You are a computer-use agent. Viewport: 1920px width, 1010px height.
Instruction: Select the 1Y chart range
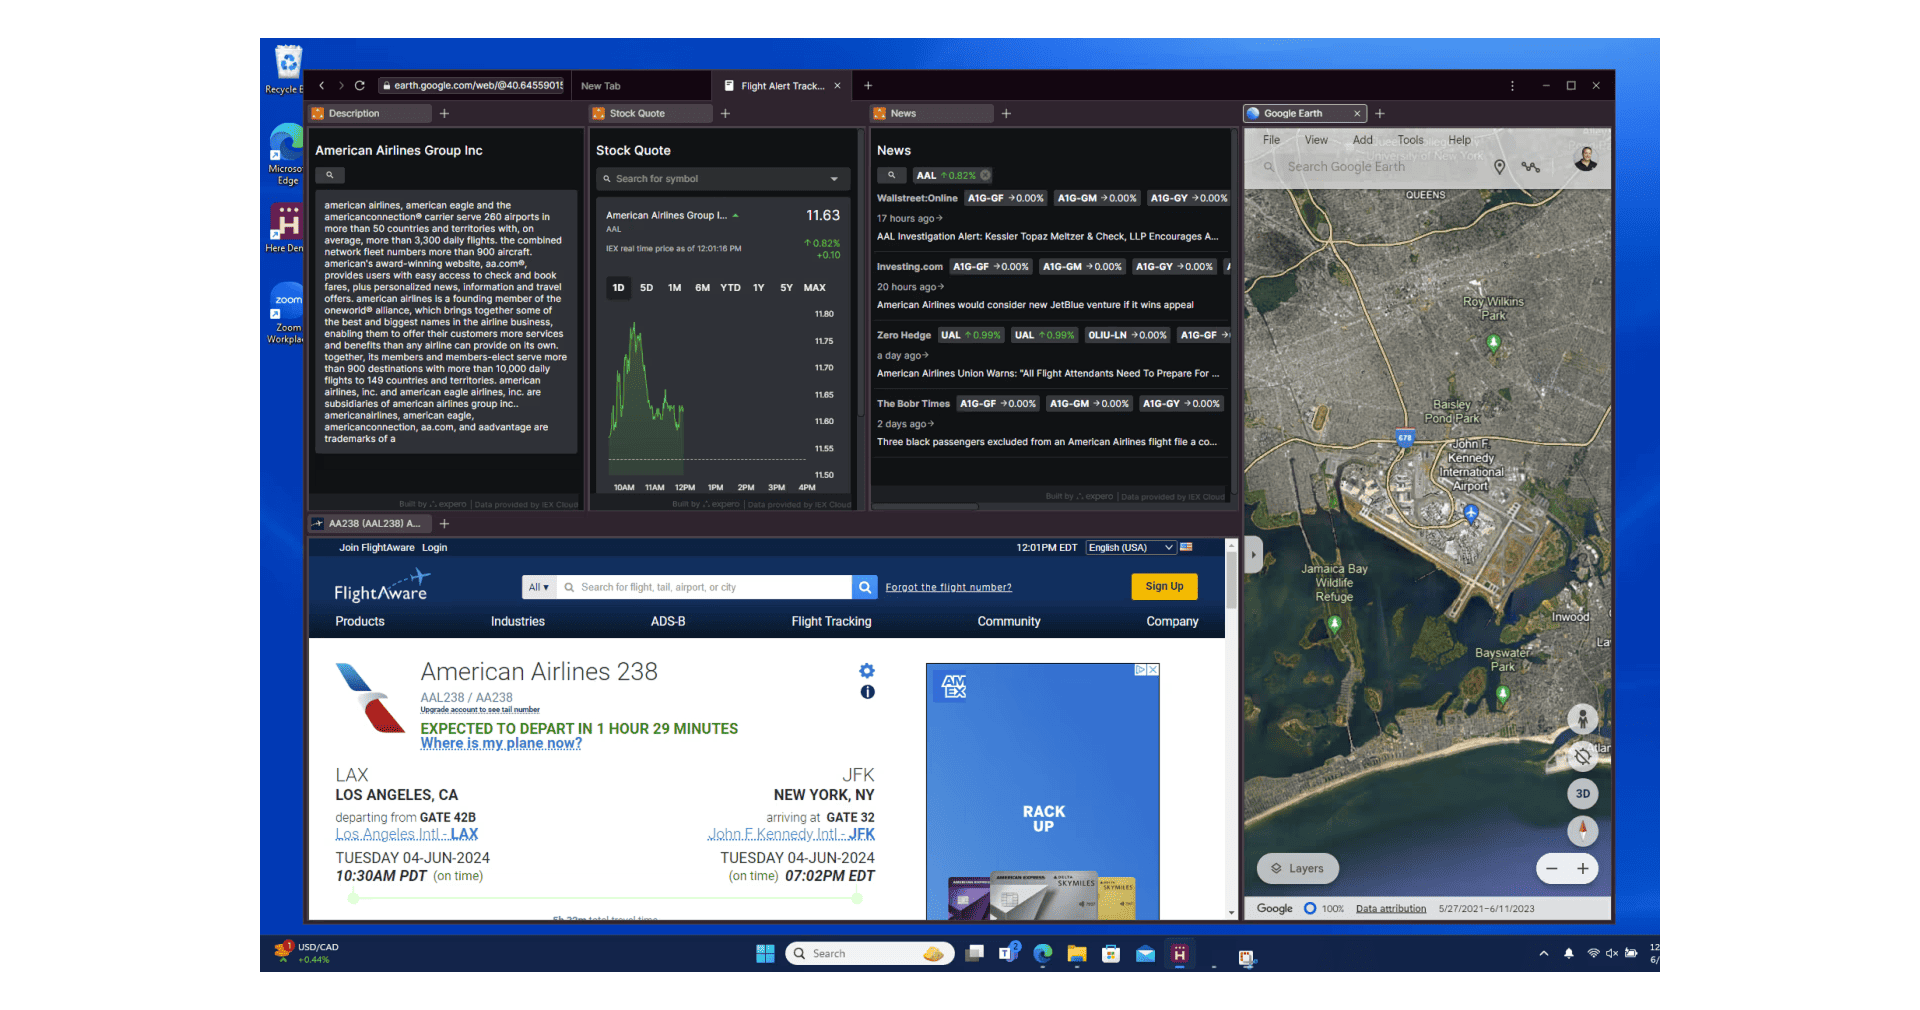click(758, 288)
